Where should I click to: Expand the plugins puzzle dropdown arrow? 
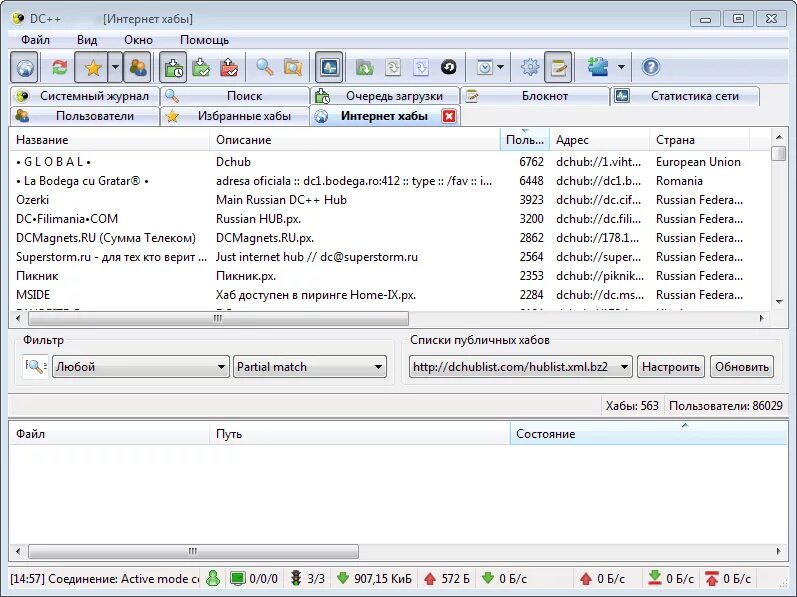tap(621, 67)
